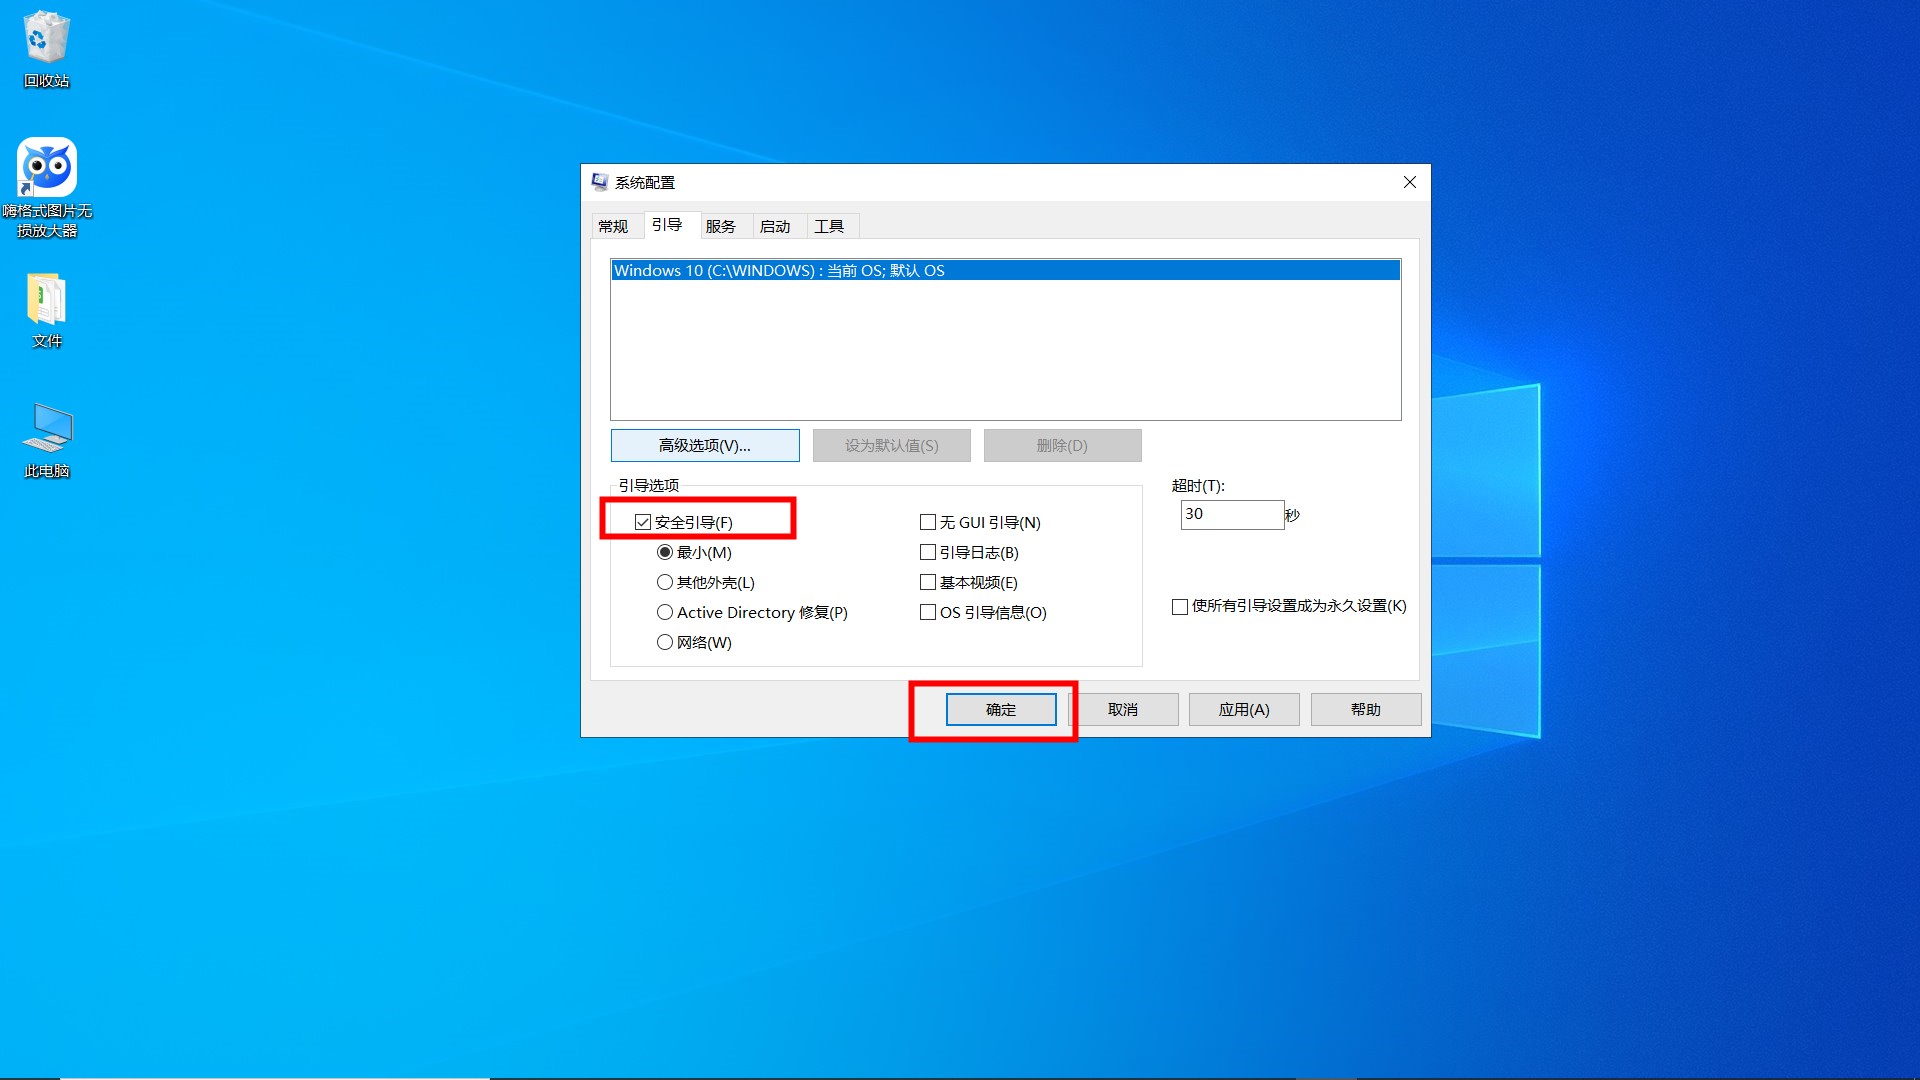The width and height of the screenshot is (1920, 1080).
Task: Enable the 无 GUI 引导(N) checkbox
Action: tap(928, 522)
